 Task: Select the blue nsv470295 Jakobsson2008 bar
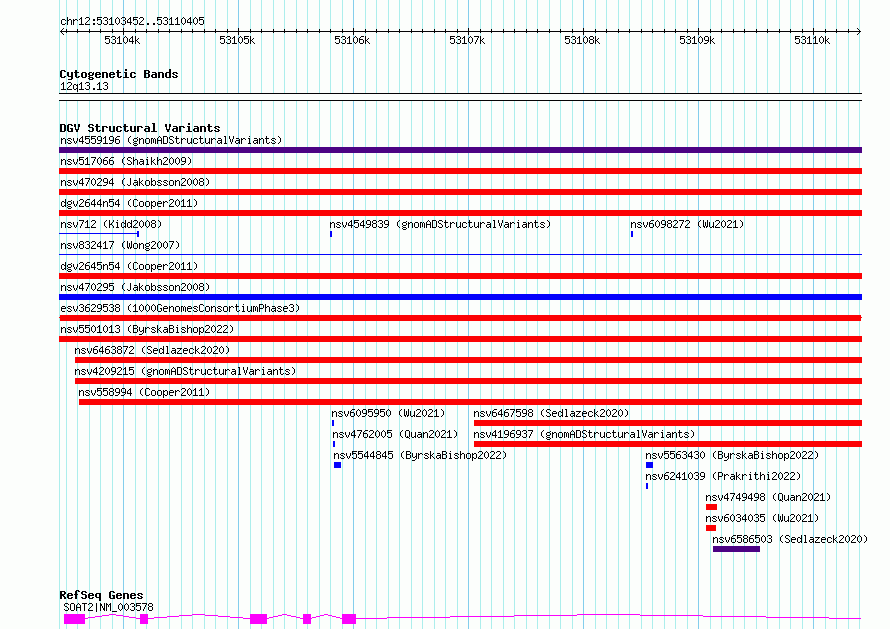coord(460,297)
